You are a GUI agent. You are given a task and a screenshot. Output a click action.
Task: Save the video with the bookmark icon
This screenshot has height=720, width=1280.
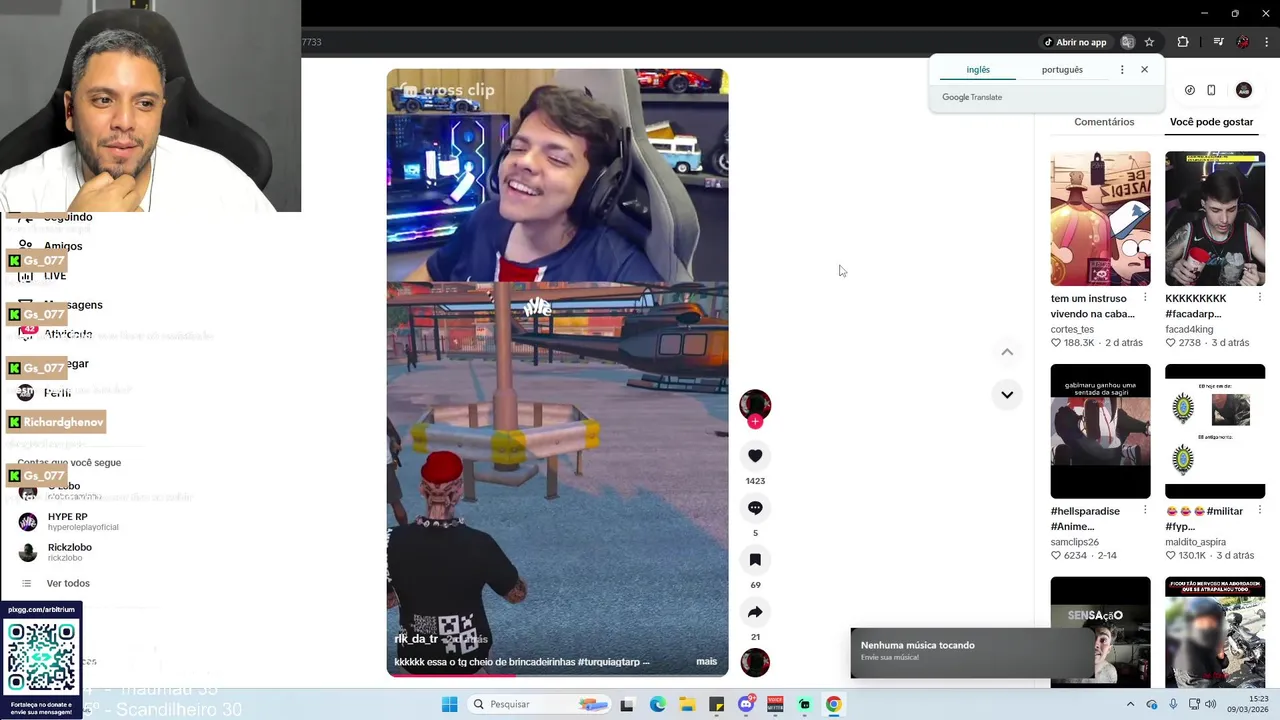755,560
